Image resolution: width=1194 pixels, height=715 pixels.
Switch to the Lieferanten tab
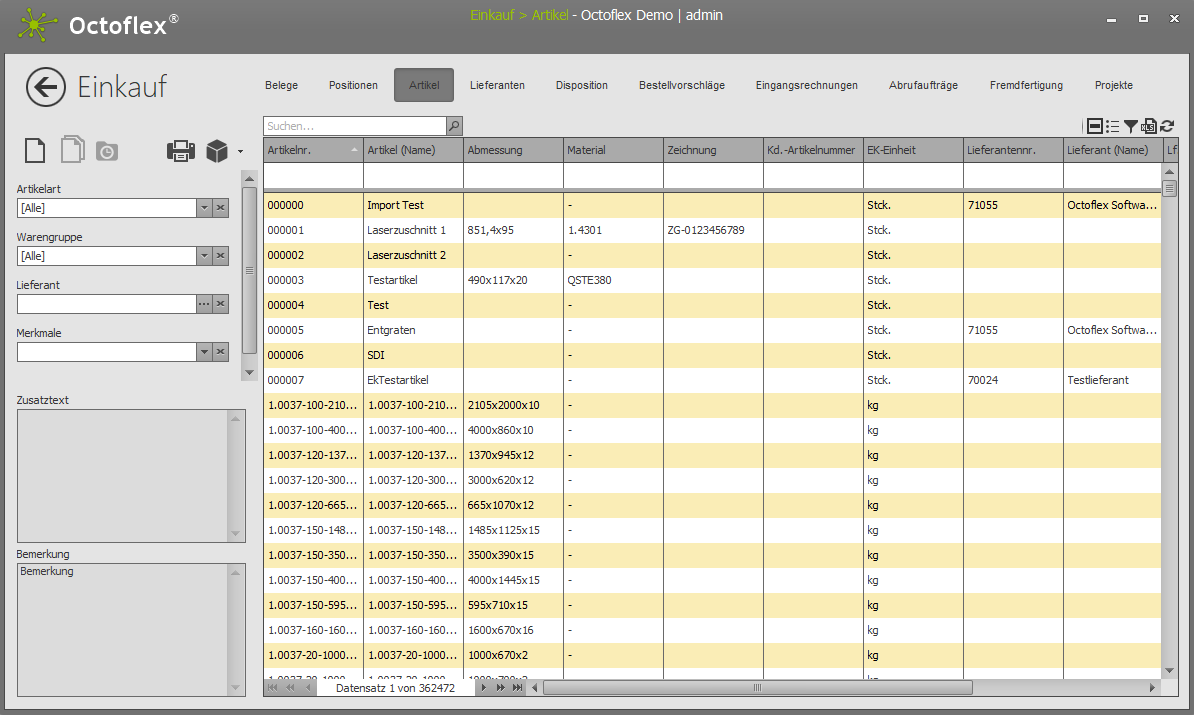(x=497, y=86)
